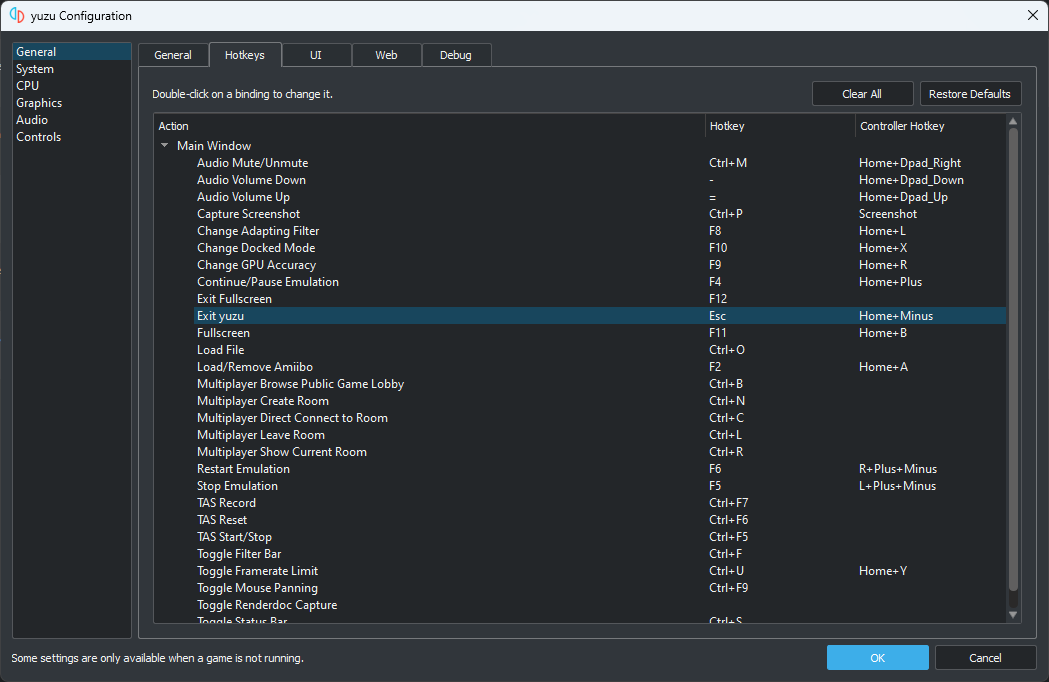
Task: Select Toggle Renderdoc Capture row
Action: tap(600, 605)
